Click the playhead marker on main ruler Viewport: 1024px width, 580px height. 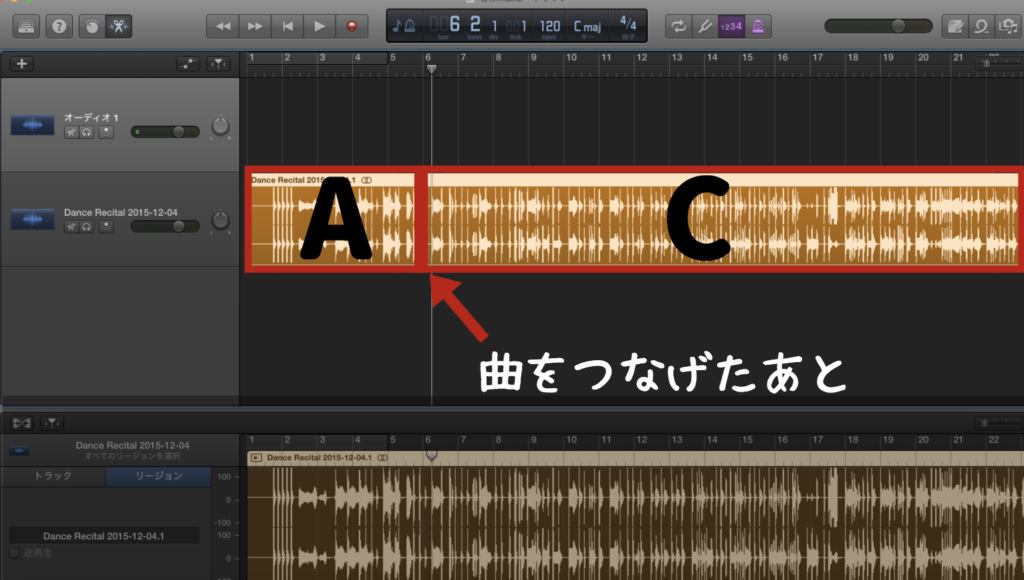point(432,69)
